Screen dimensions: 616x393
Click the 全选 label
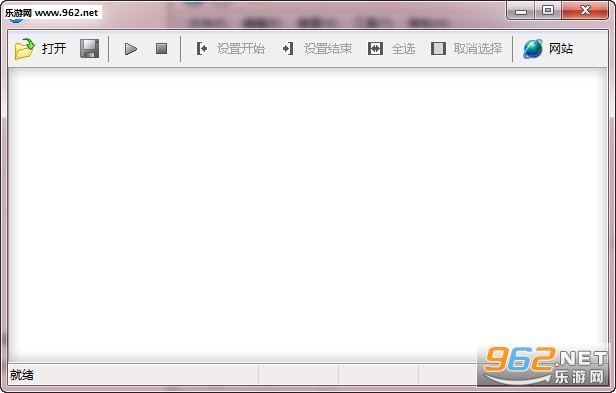pos(403,49)
